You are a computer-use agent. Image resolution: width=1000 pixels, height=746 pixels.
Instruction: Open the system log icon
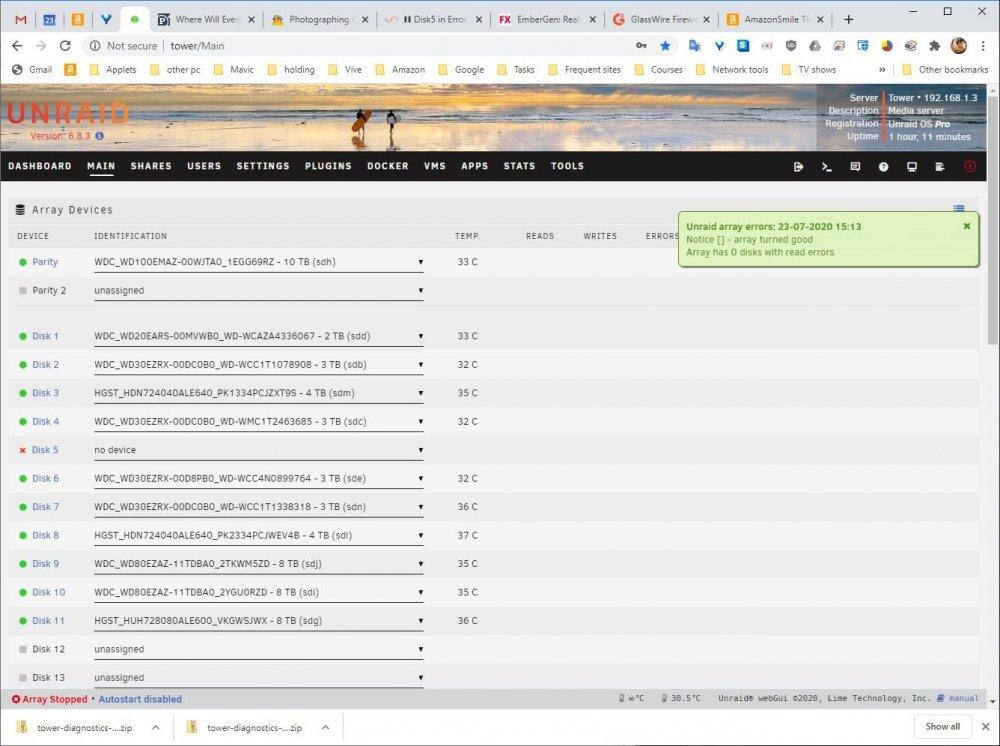coord(940,166)
